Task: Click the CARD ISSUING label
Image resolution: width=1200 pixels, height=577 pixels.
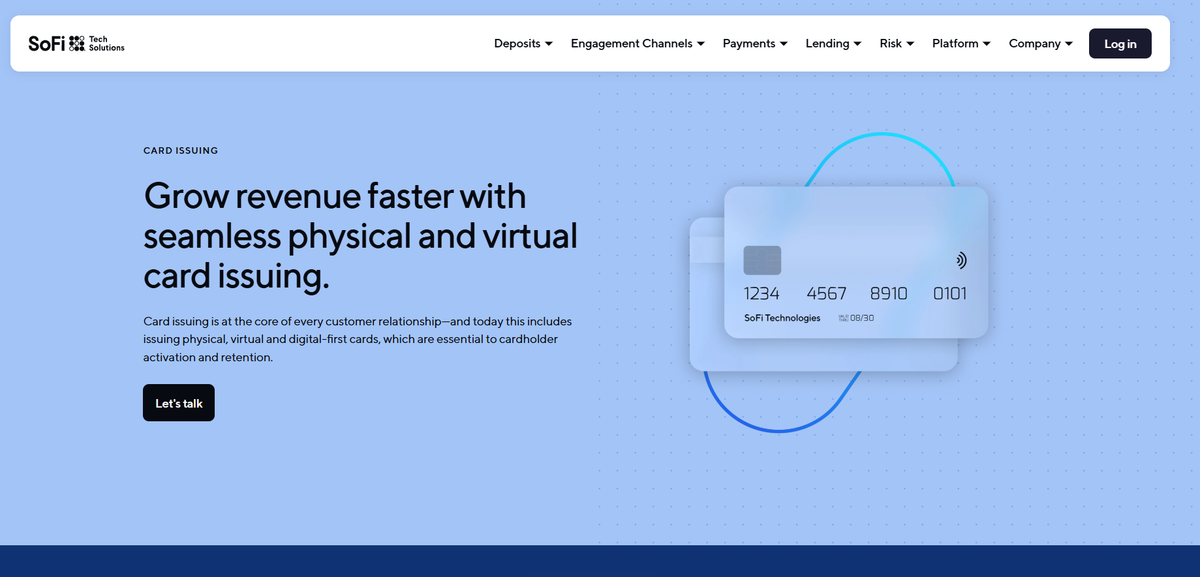Action: pos(181,151)
